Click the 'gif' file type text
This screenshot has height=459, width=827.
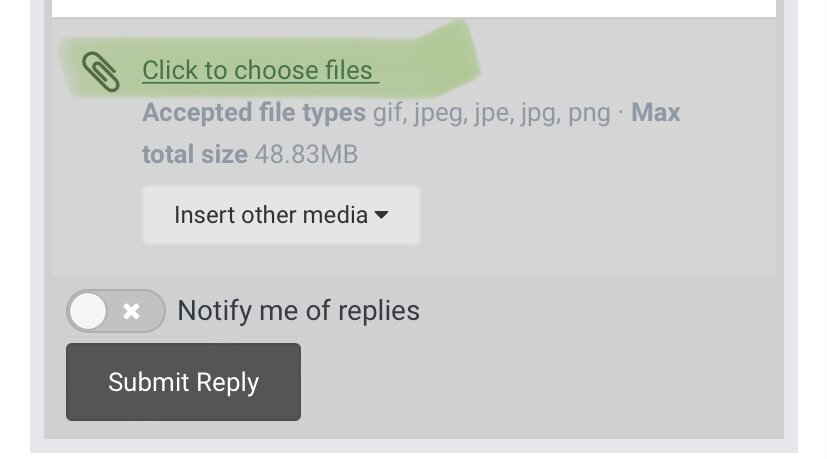point(388,113)
